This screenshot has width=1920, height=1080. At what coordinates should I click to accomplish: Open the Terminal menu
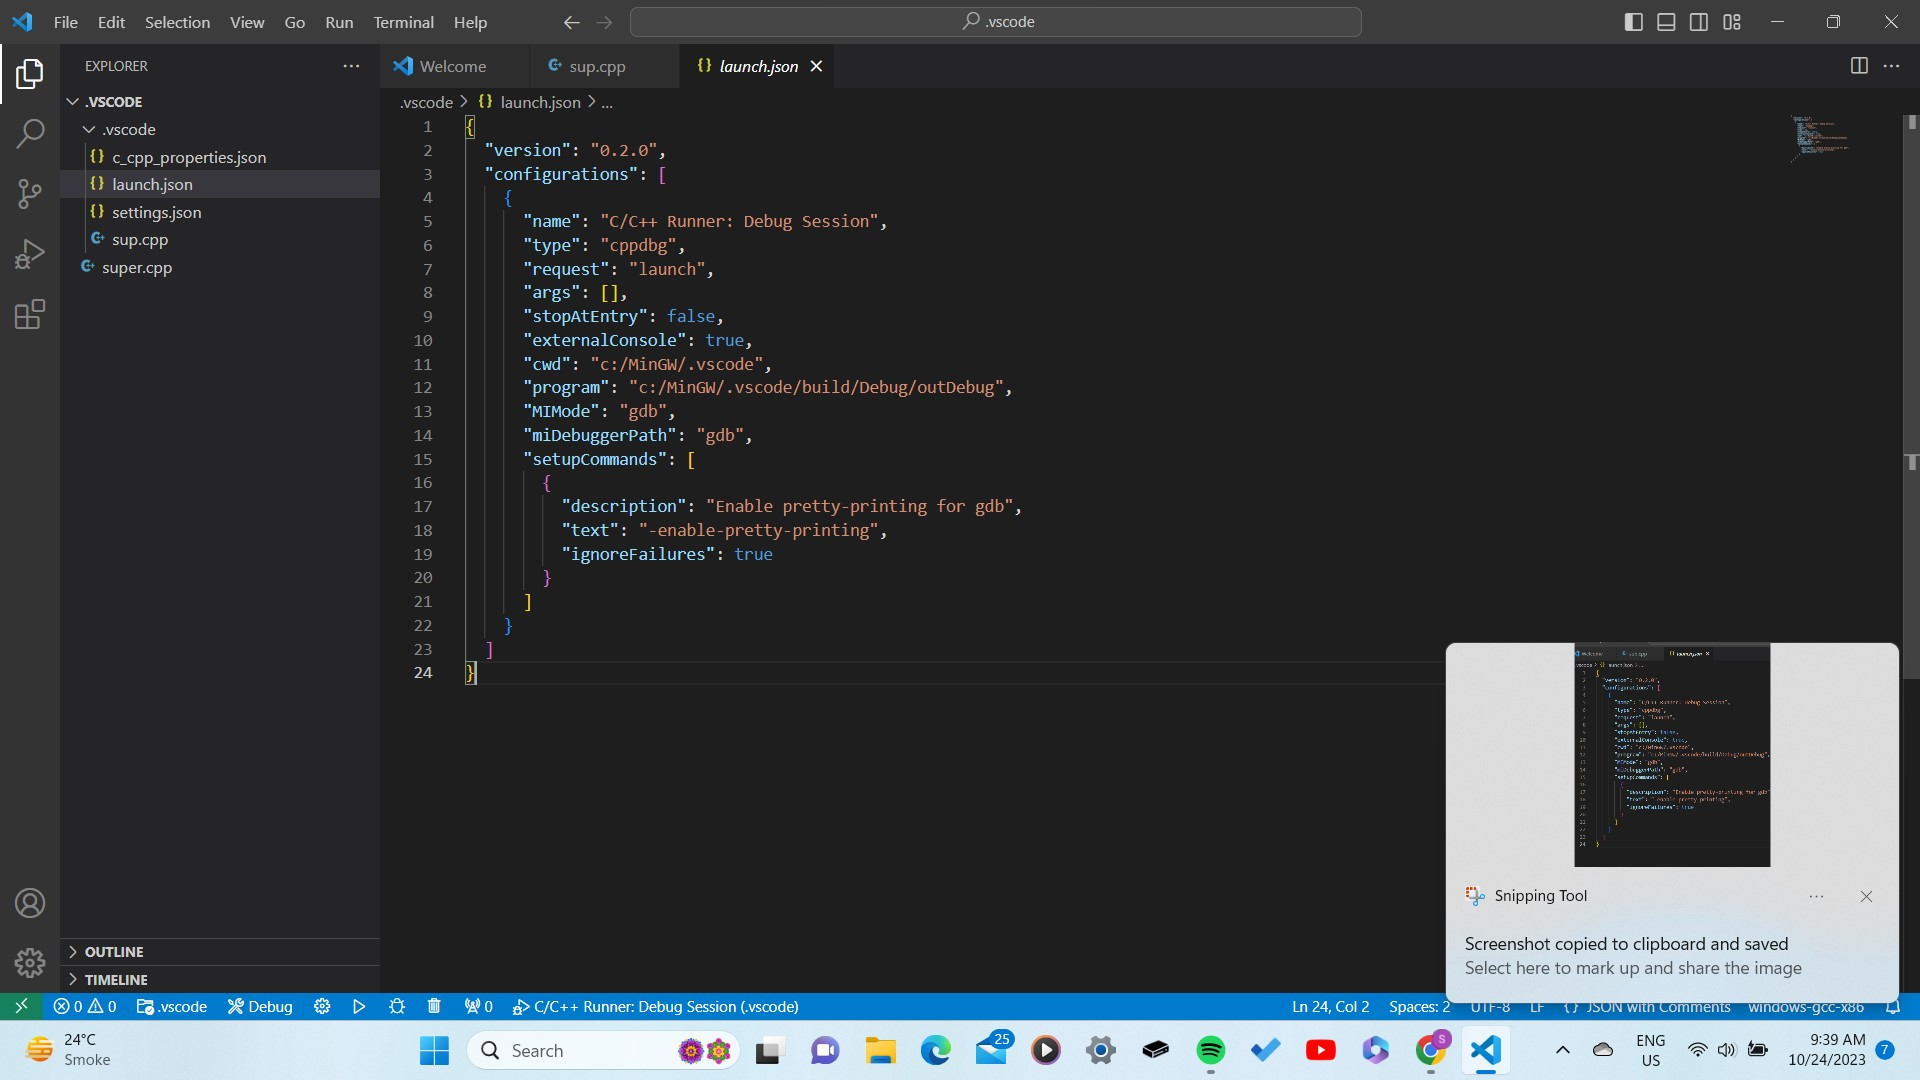(403, 22)
